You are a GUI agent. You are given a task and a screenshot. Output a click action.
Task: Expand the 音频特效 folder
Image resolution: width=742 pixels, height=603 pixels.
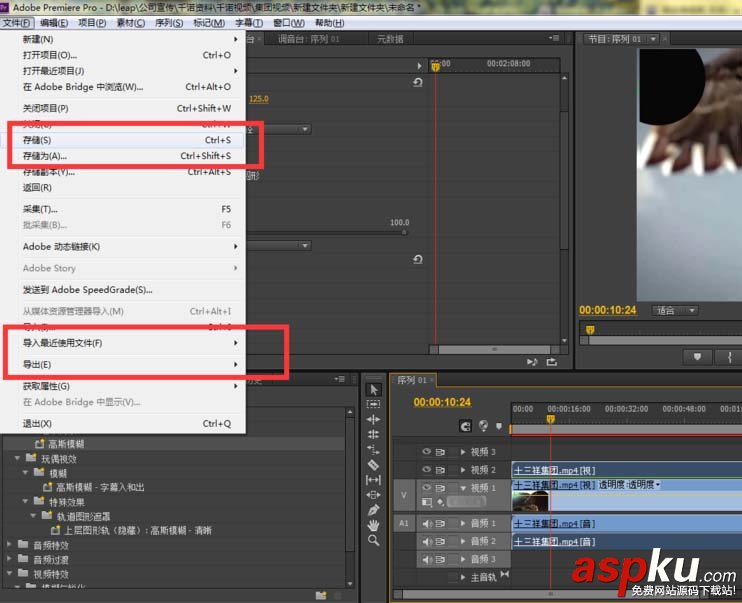click(9, 545)
